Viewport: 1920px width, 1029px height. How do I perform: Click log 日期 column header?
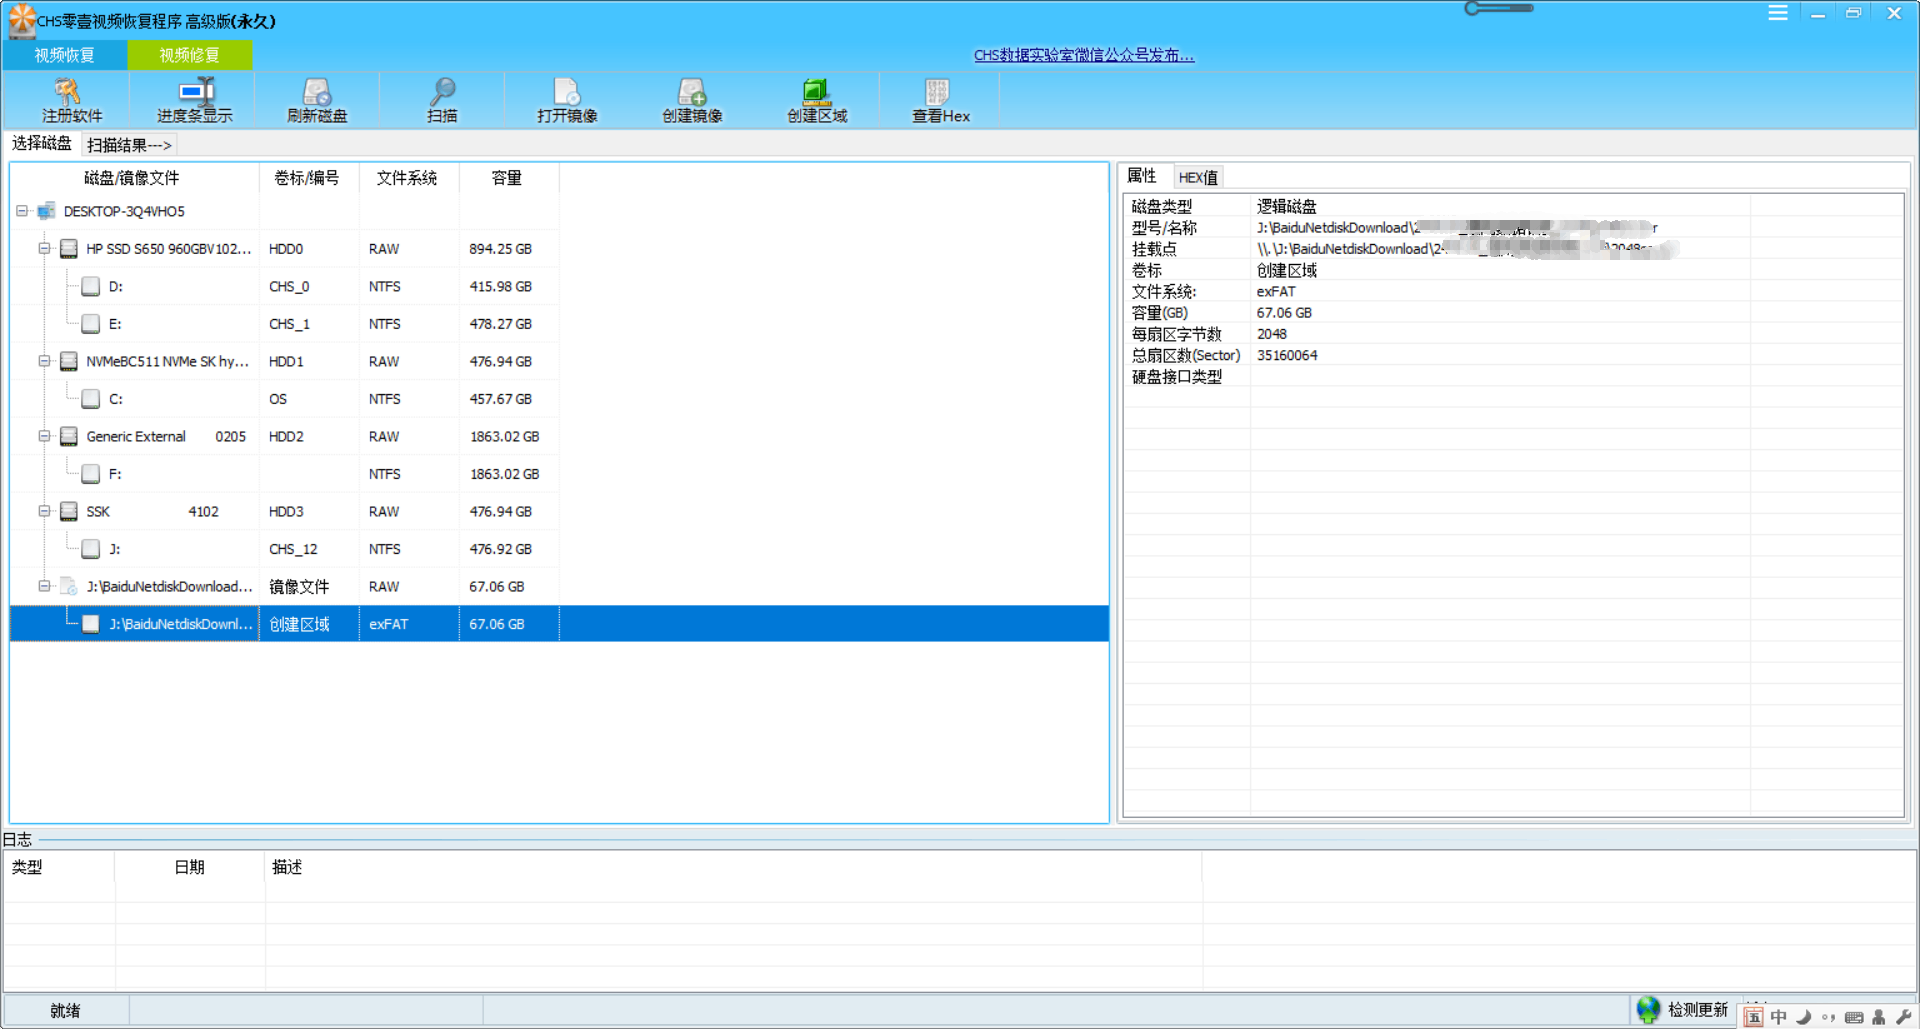(189, 867)
